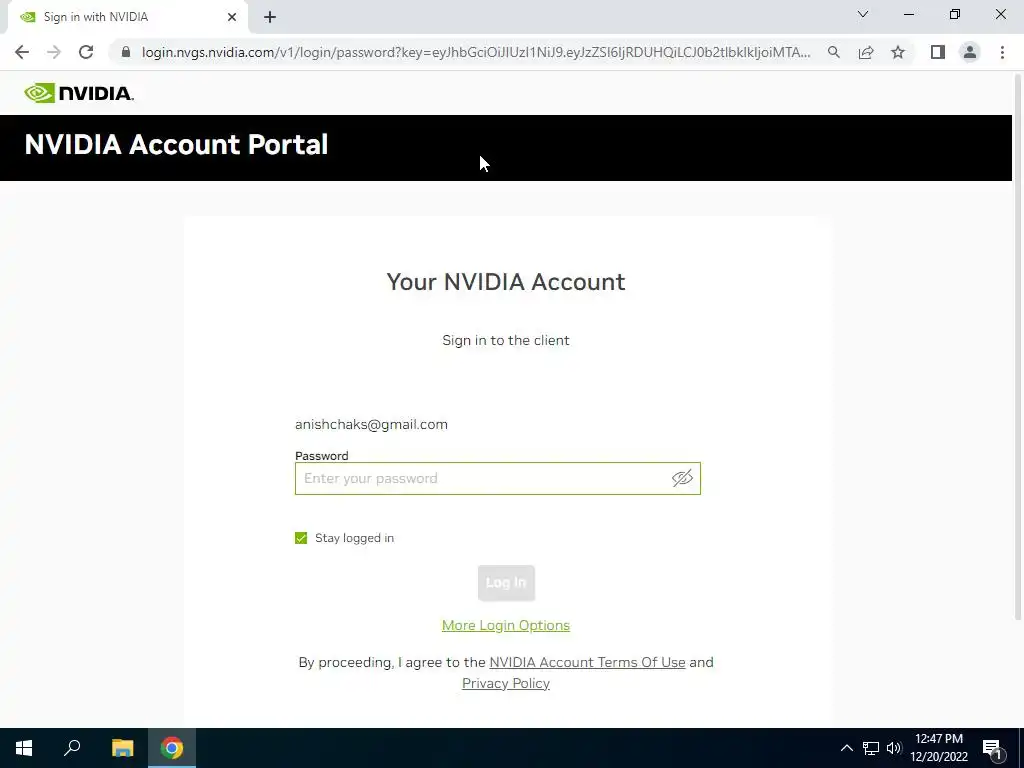Open the volume speaker tray icon
This screenshot has height=768, width=1024.
point(894,748)
